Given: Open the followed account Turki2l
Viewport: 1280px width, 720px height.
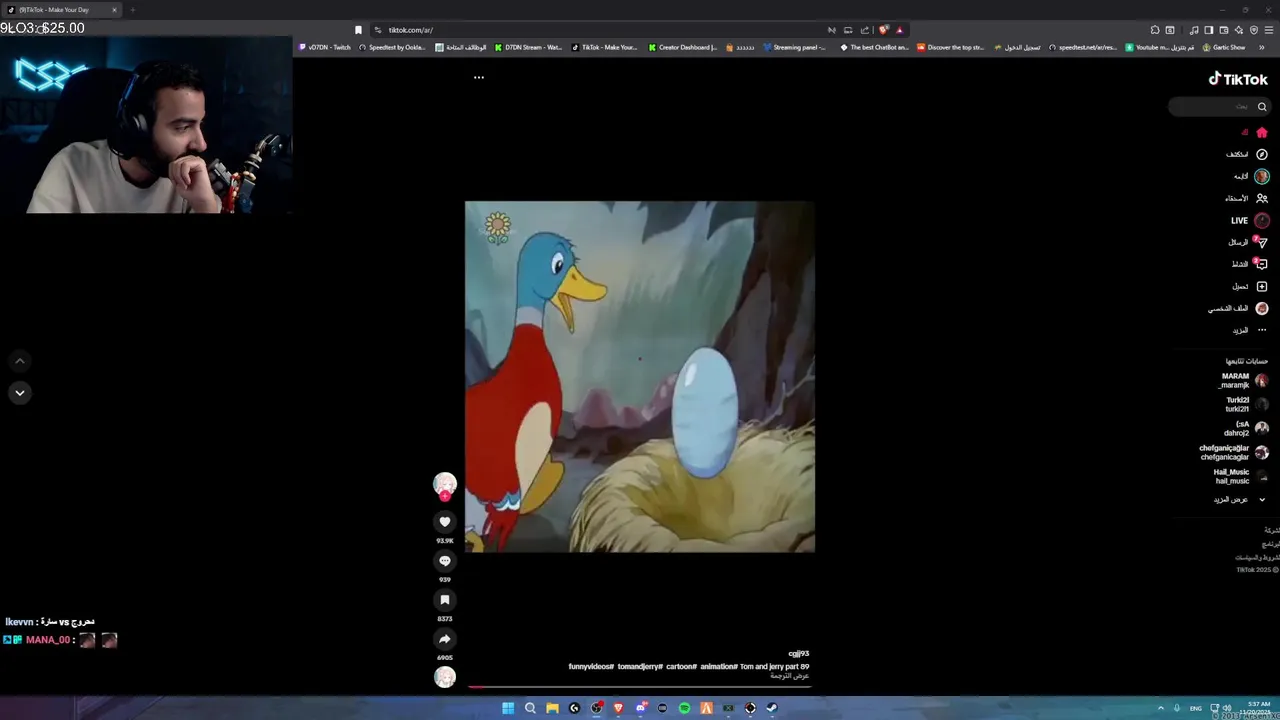Looking at the screenshot, I should coord(1247,404).
